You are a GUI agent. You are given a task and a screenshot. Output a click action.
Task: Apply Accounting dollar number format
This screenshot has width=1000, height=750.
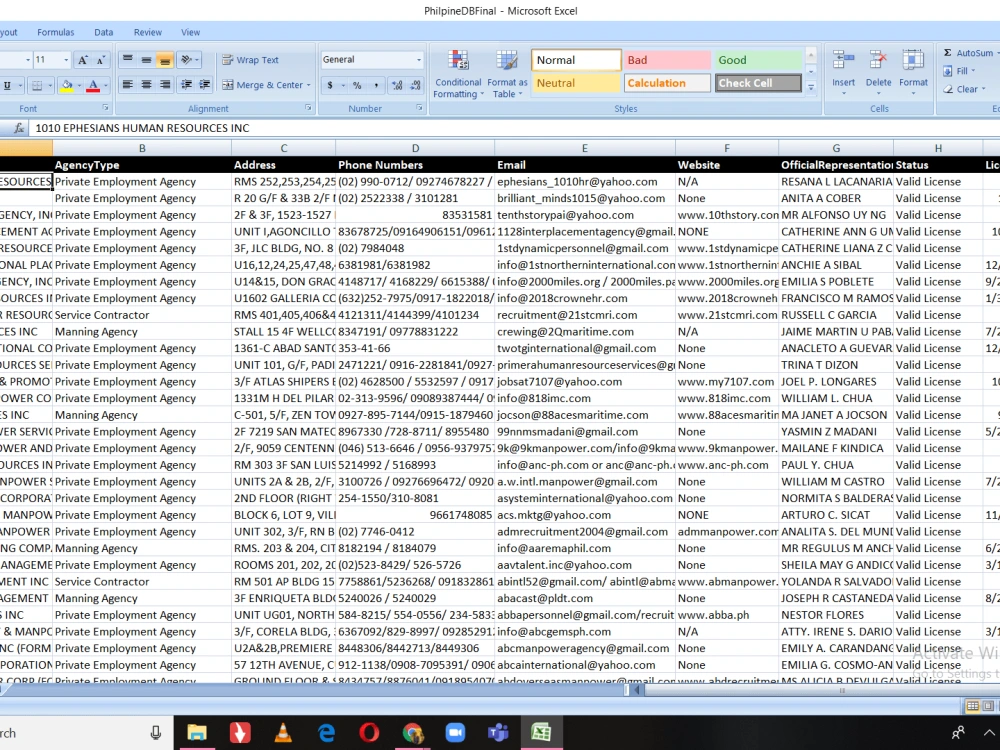click(x=330, y=85)
